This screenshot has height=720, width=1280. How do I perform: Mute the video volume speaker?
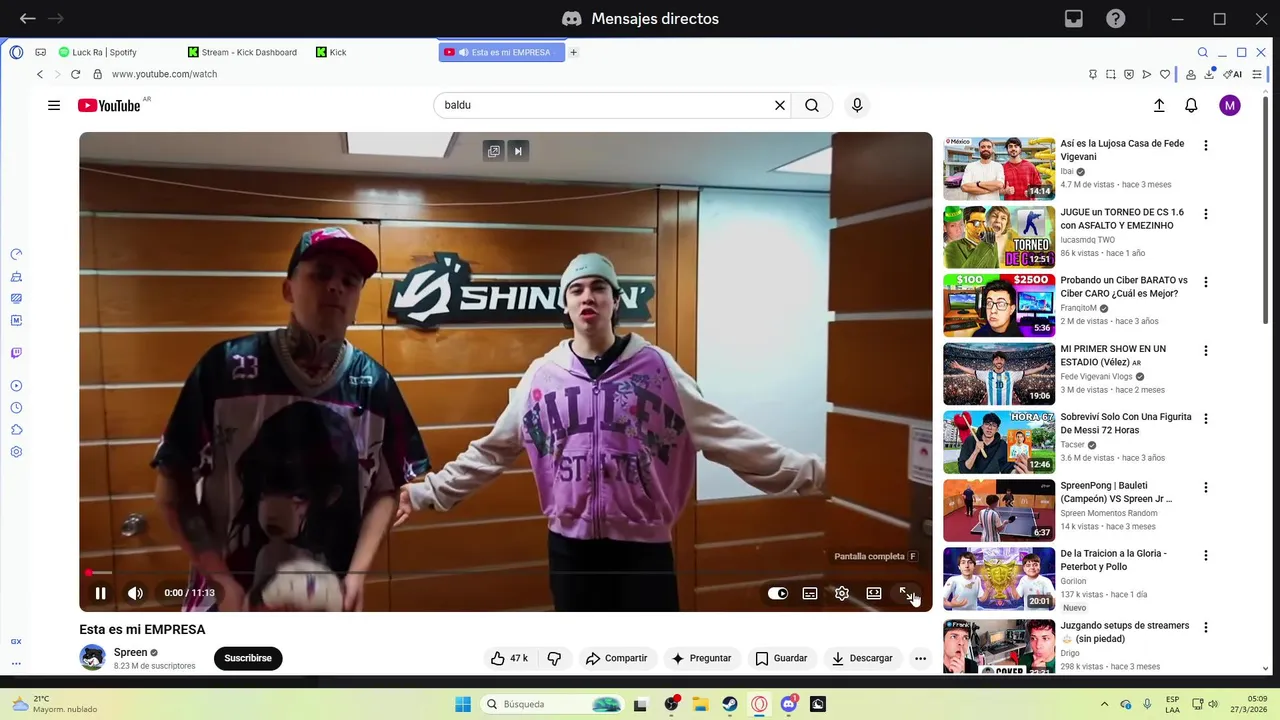(135, 593)
